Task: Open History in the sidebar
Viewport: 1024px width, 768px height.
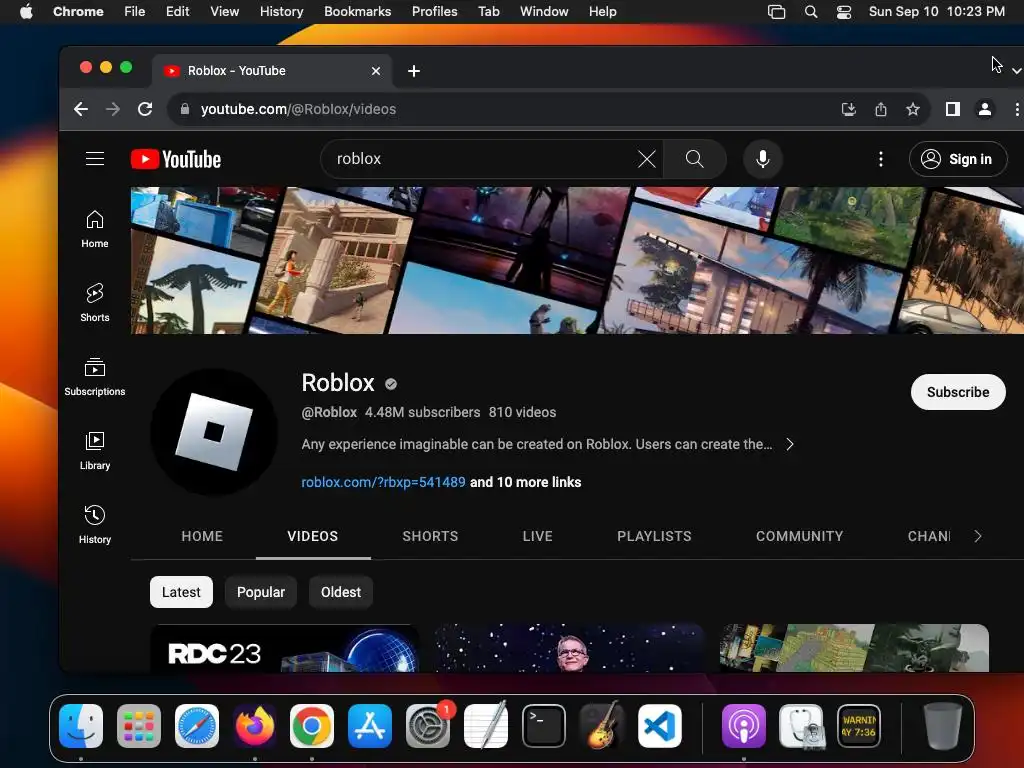Action: point(95,524)
